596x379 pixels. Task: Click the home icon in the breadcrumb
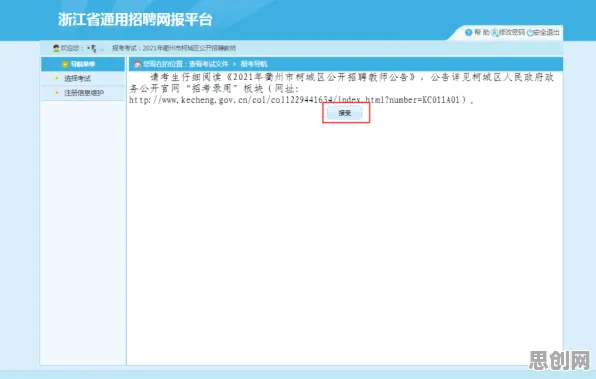(x=138, y=64)
